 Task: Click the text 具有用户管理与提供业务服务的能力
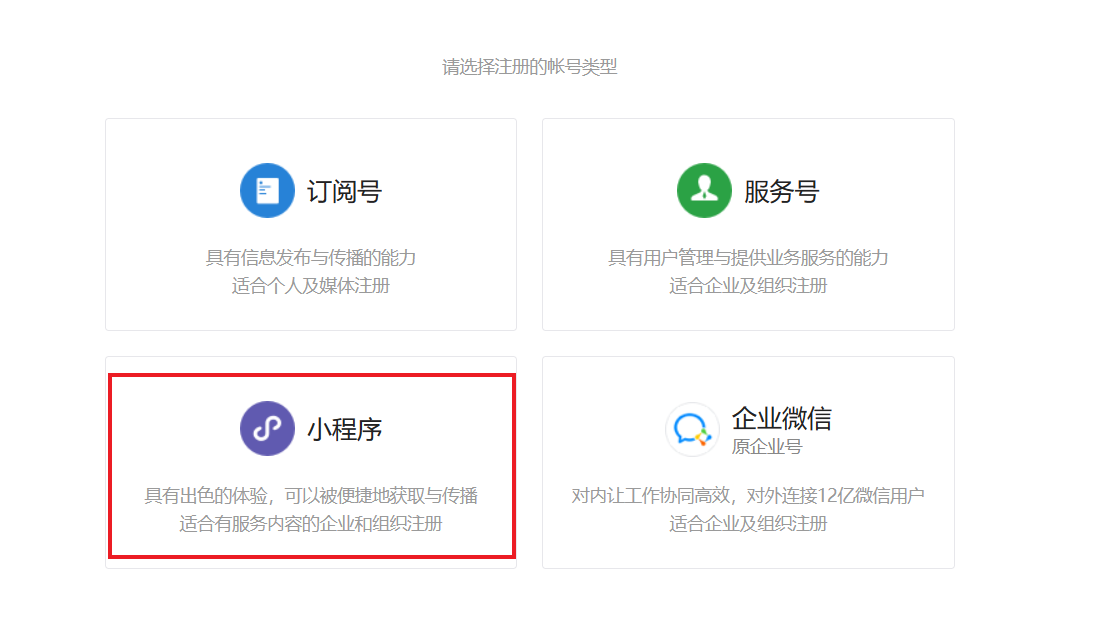tap(748, 258)
